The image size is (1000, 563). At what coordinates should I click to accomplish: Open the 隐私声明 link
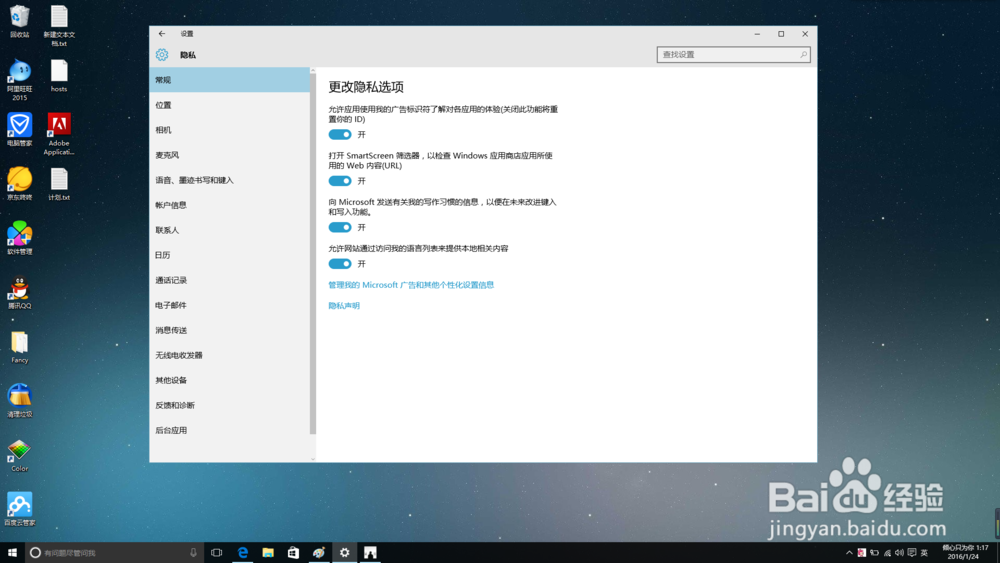coord(344,306)
